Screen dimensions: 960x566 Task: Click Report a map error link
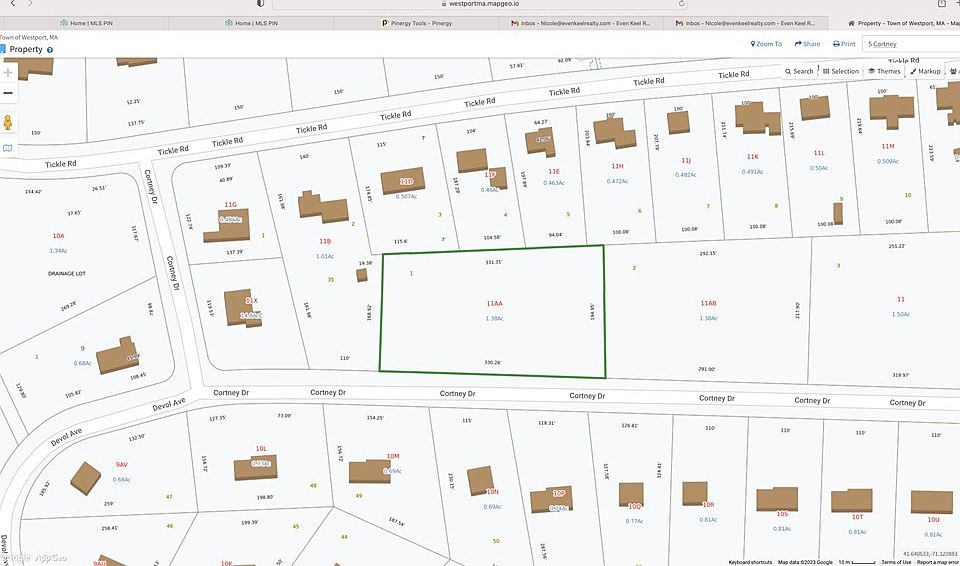pyautogui.click(x=937, y=562)
